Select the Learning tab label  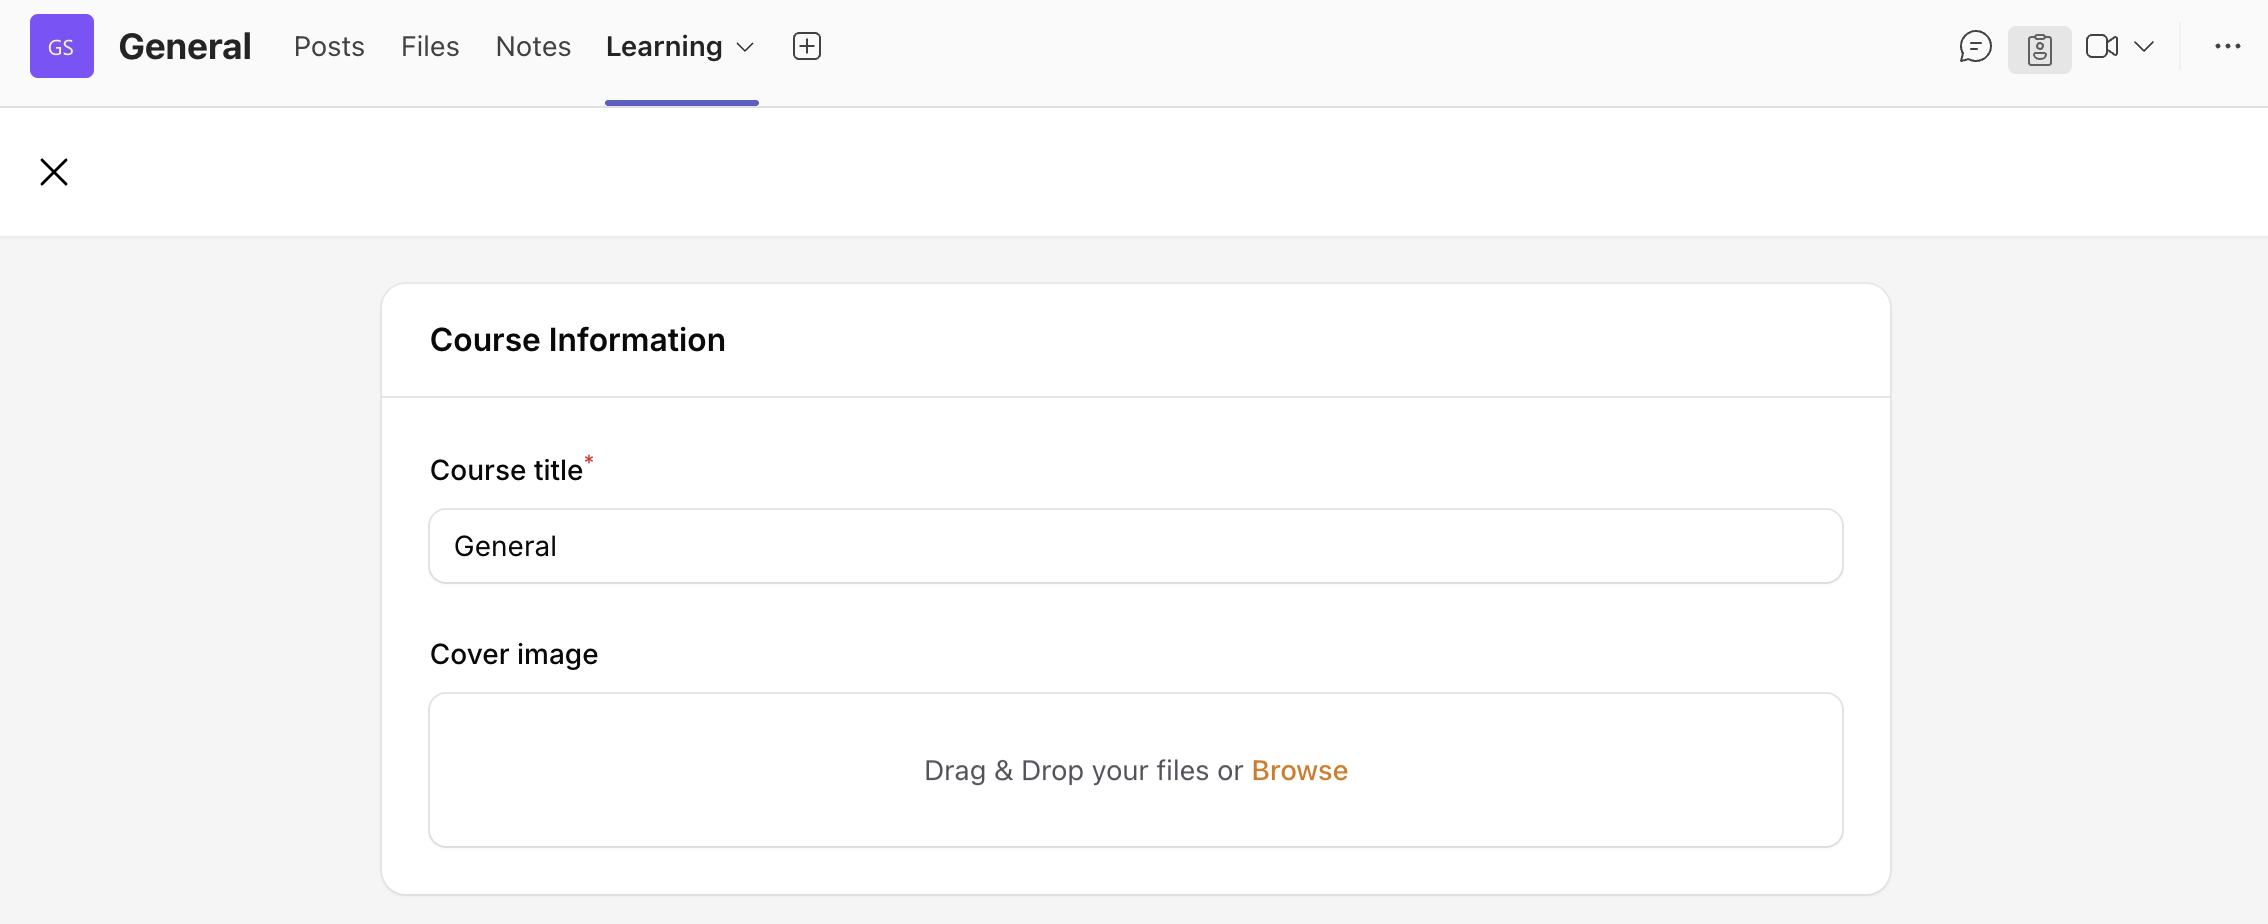664,46
